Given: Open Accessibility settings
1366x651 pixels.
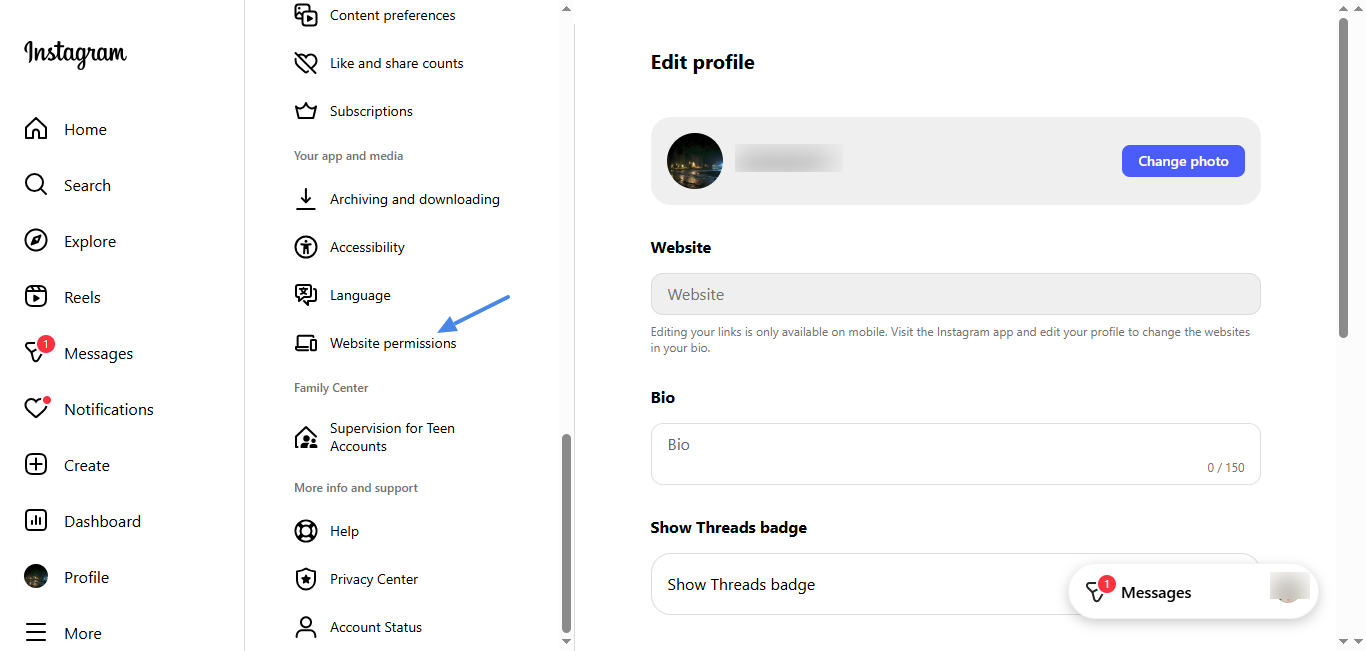Looking at the screenshot, I should pyautogui.click(x=367, y=247).
